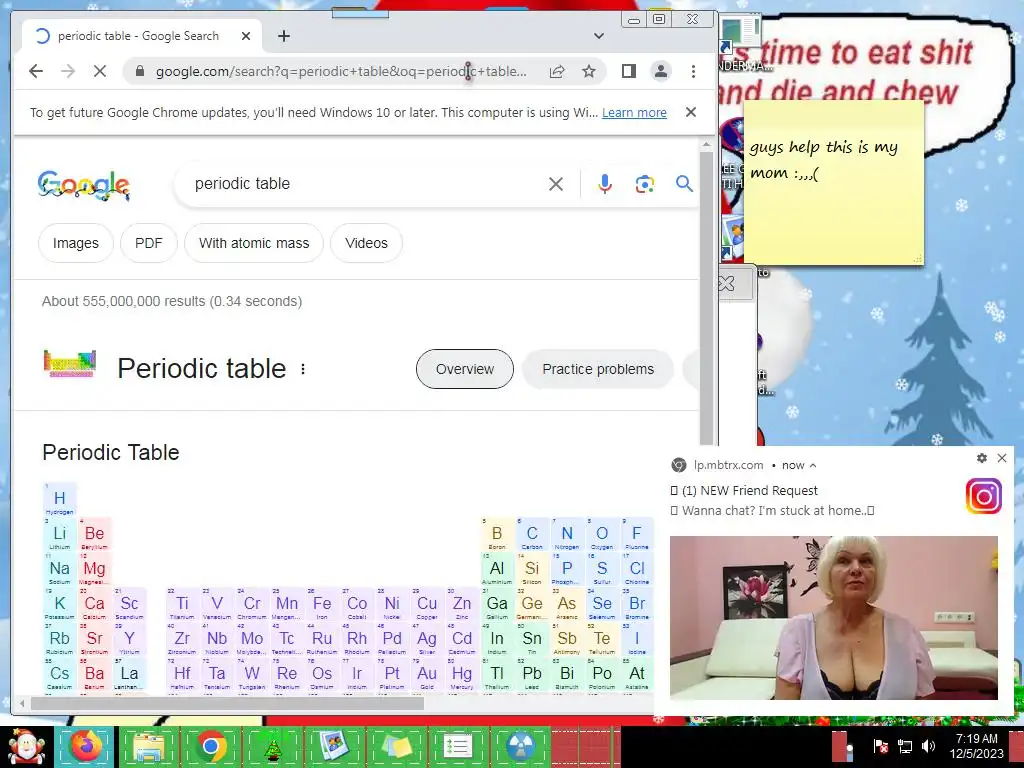The height and width of the screenshot is (768, 1024).
Task: Click the address bar URL in Chrome
Action: [x=341, y=71]
